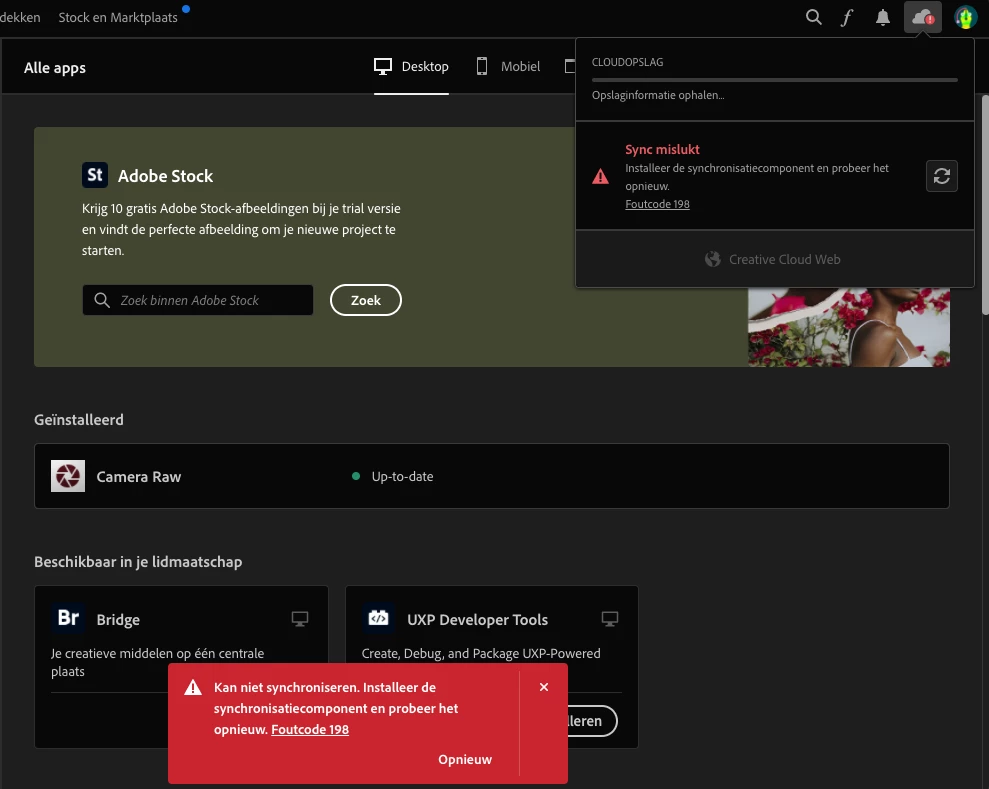Click the Zoek button in Adobe Stock banner
Image resolution: width=989 pixels, height=789 pixels.
(366, 300)
